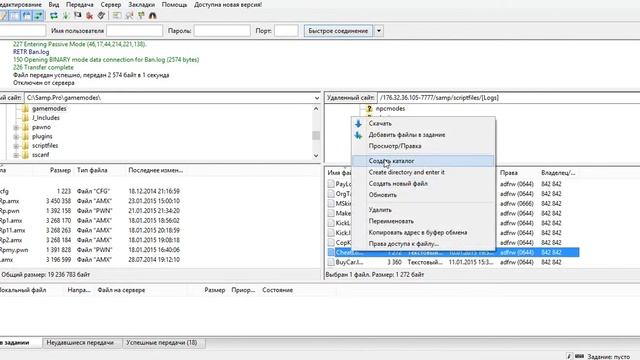Viewport: 640px width, 360px height.
Task: Choose Переименовать in the context menu
Action: point(423,221)
